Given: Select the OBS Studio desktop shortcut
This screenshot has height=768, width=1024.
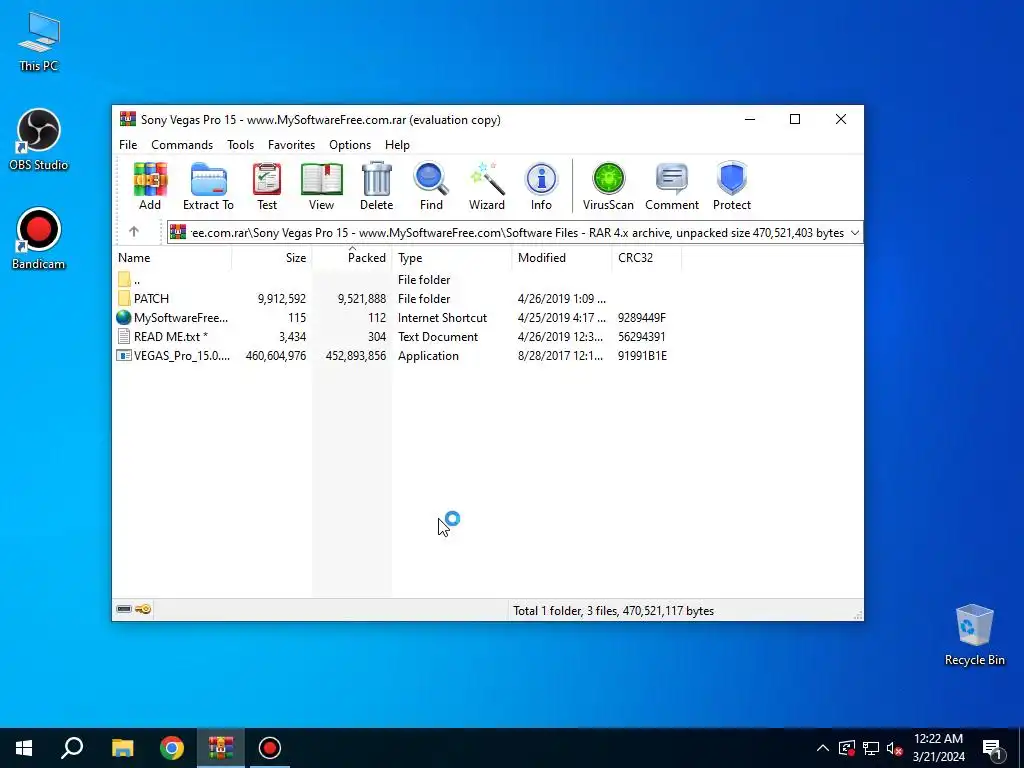Looking at the screenshot, I should coord(39,139).
